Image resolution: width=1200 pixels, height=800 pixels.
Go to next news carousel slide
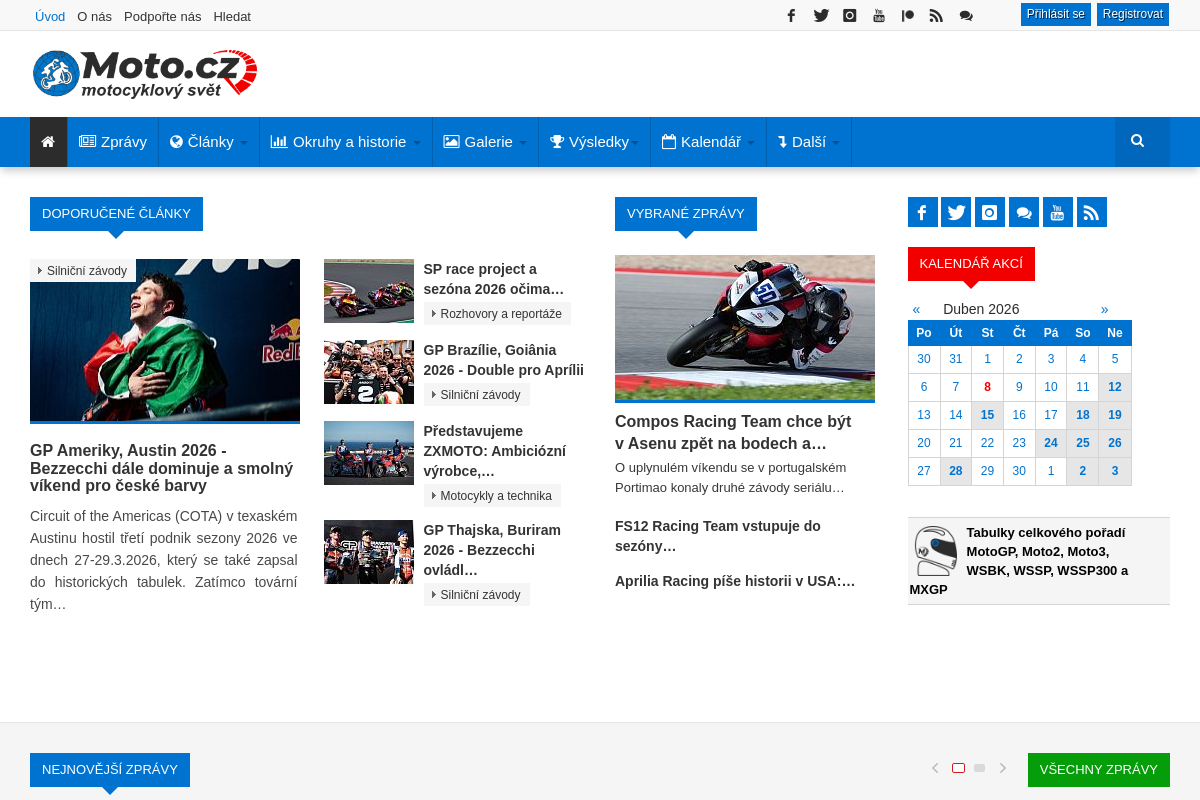coord(1003,768)
